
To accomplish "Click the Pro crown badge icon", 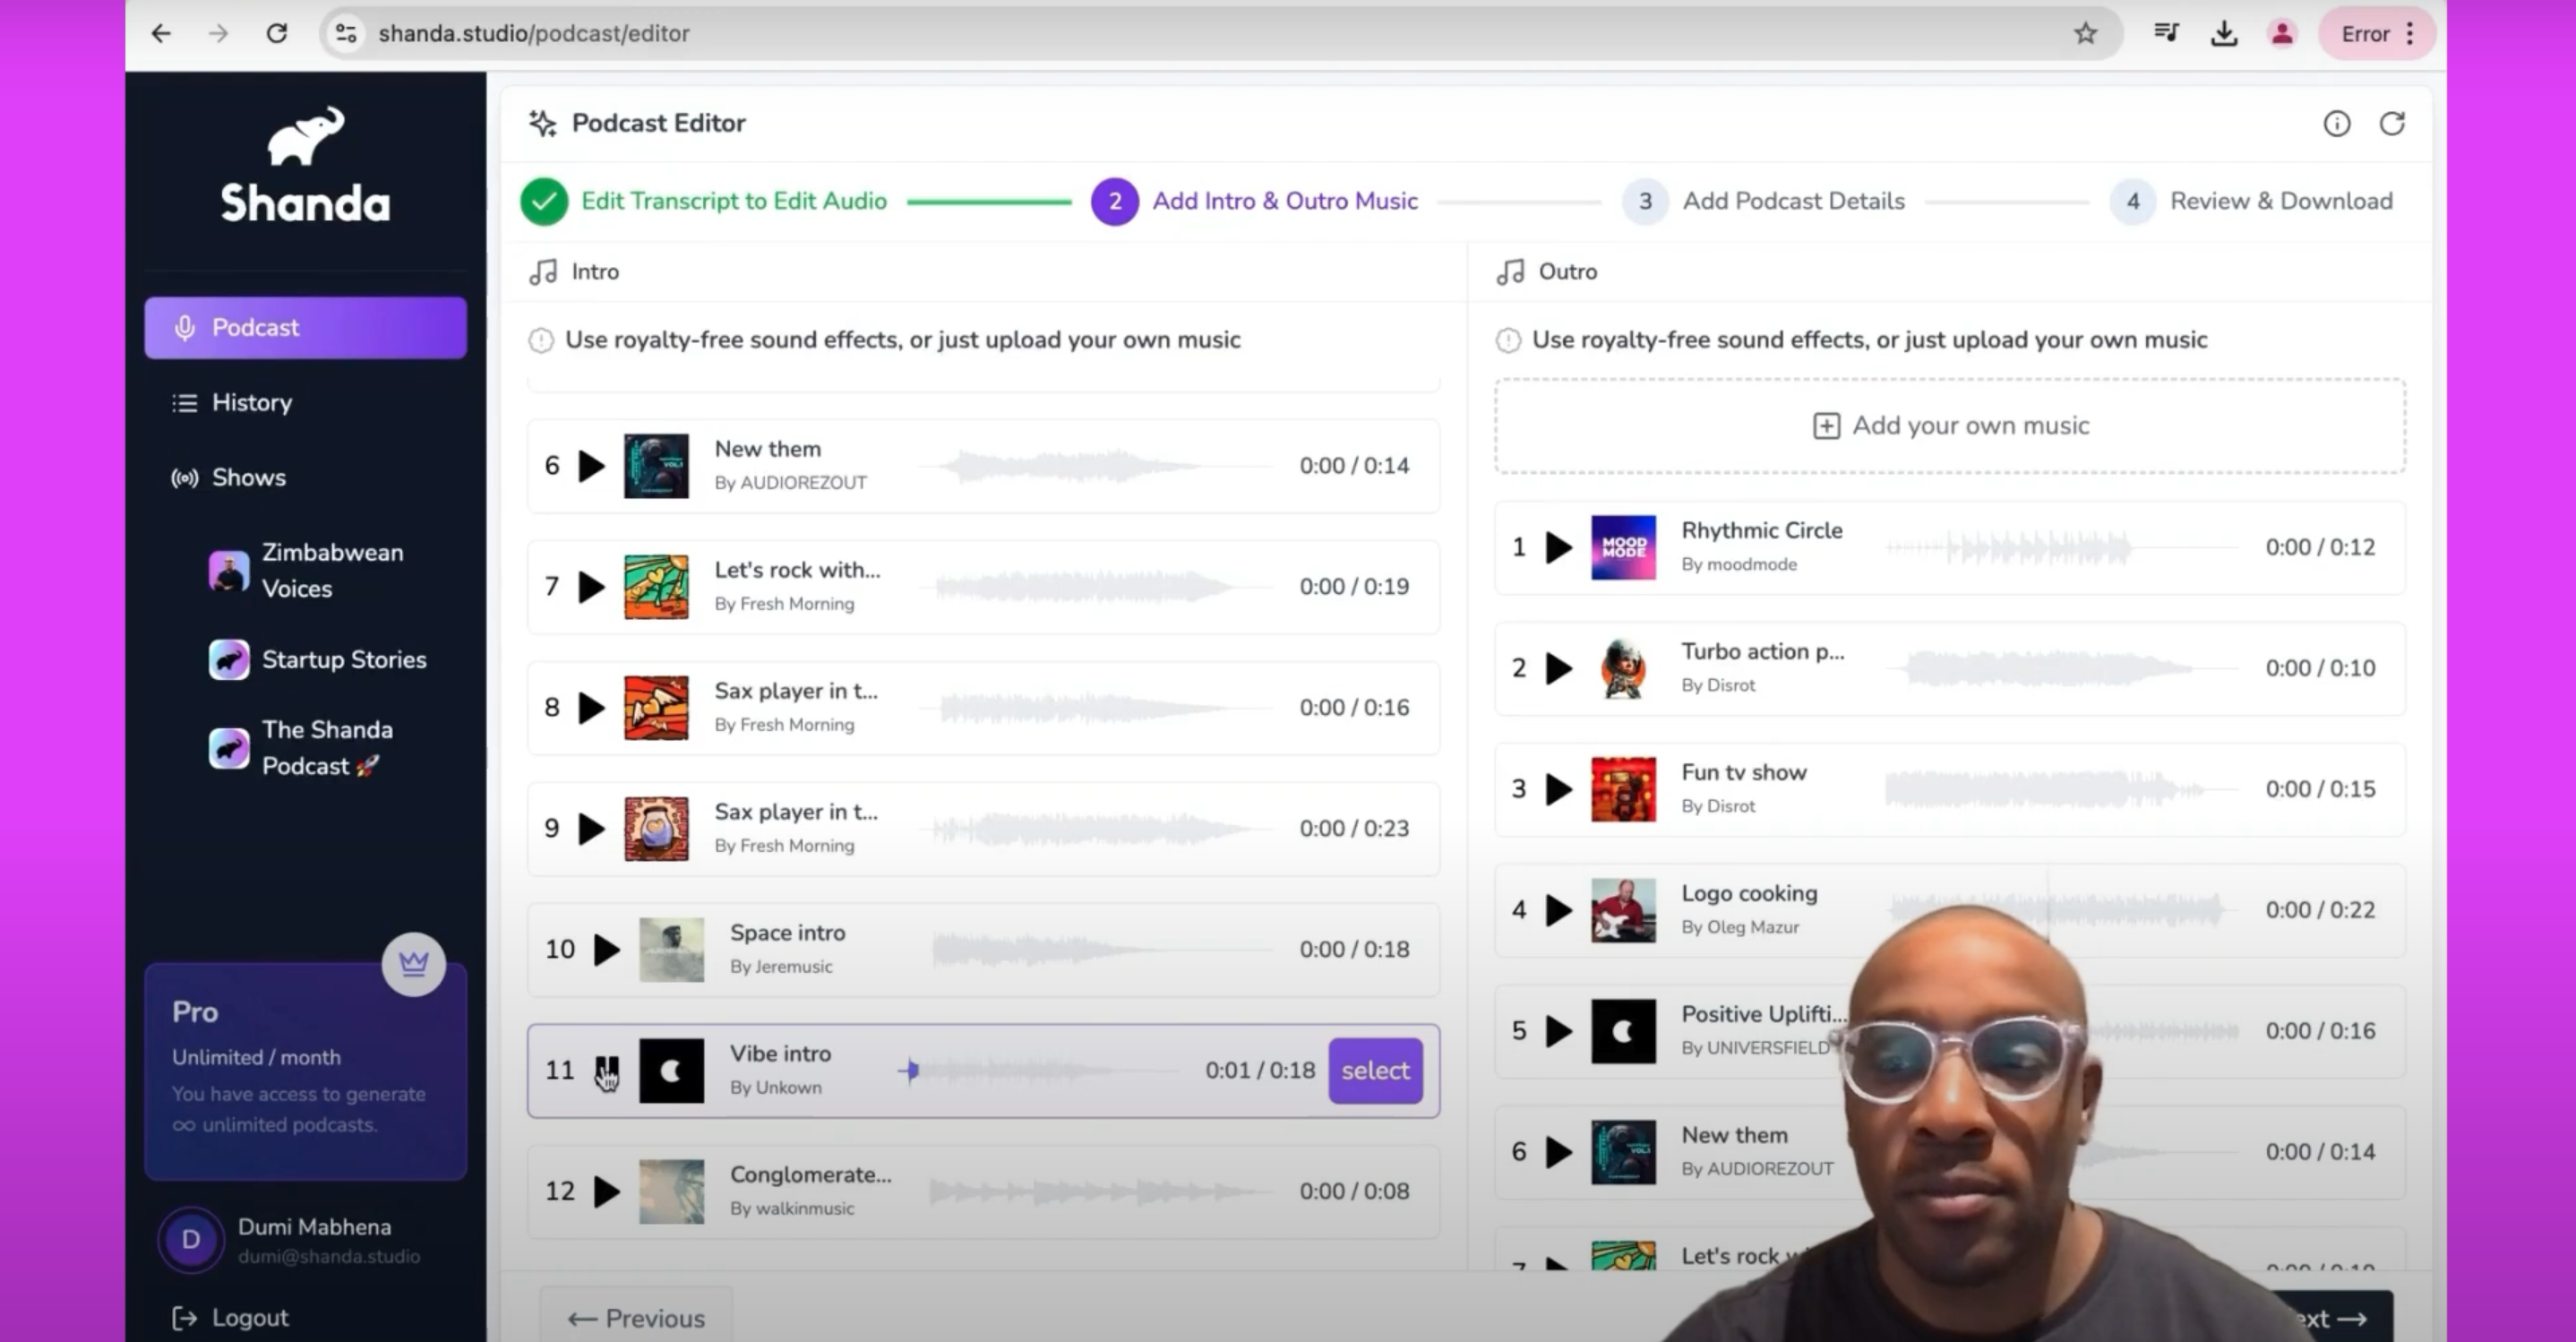I will [x=414, y=964].
